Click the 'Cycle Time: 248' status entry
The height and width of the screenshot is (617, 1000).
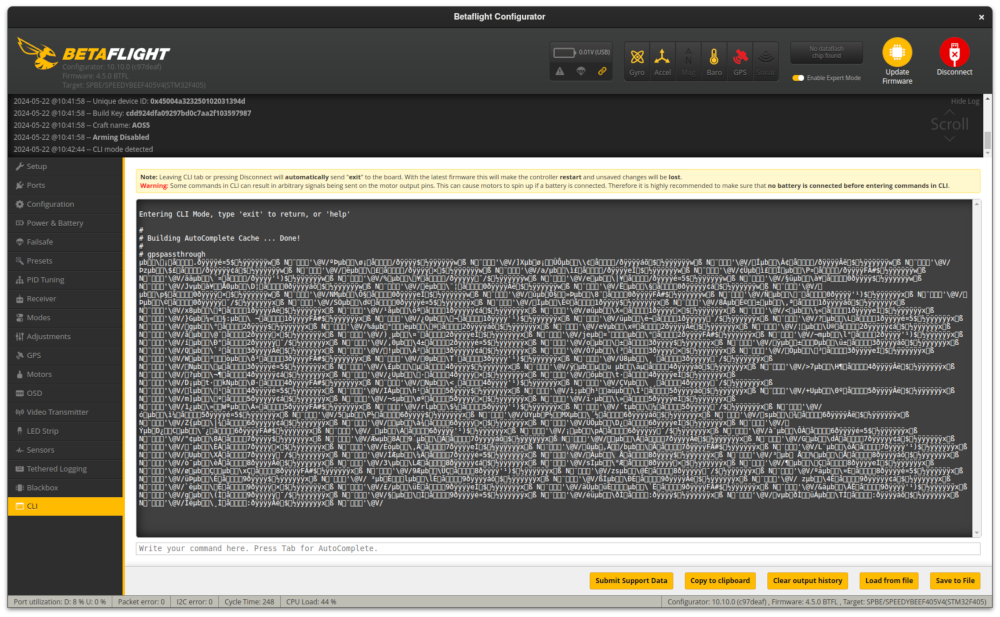tap(249, 602)
